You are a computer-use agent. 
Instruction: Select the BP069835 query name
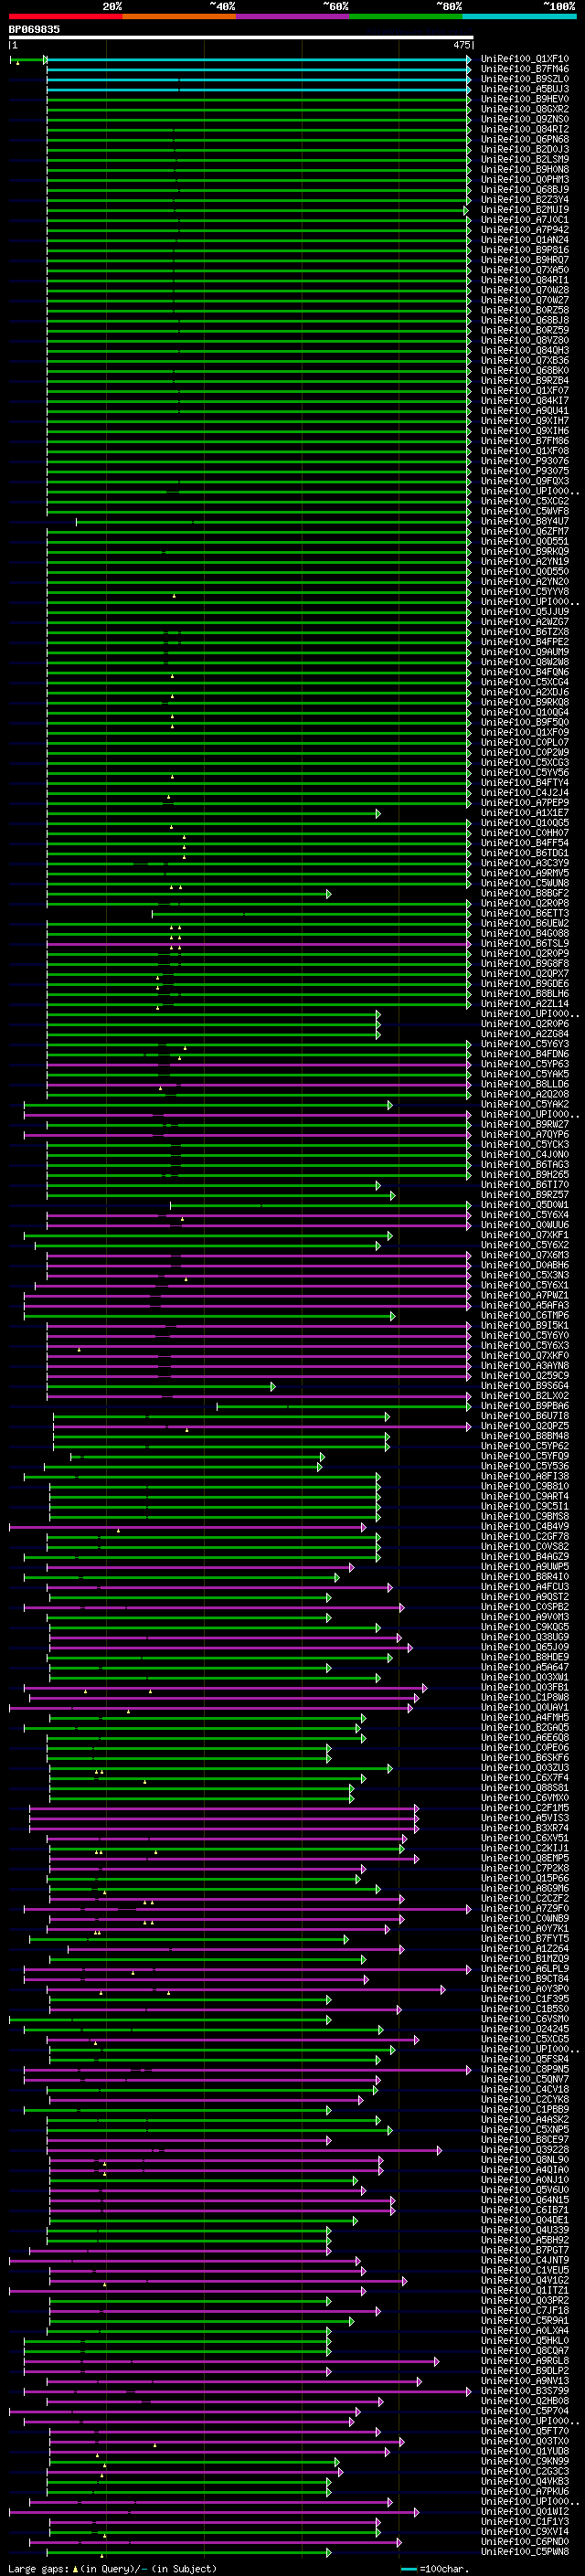click(34, 30)
